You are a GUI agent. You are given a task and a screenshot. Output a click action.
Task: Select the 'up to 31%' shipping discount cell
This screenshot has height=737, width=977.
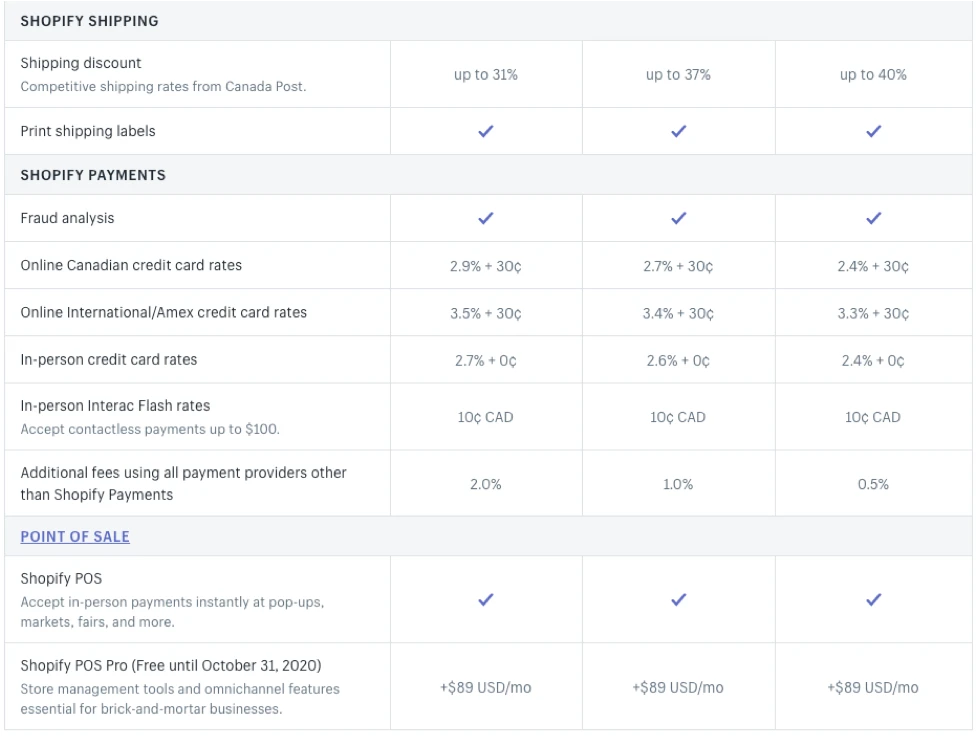485,75
